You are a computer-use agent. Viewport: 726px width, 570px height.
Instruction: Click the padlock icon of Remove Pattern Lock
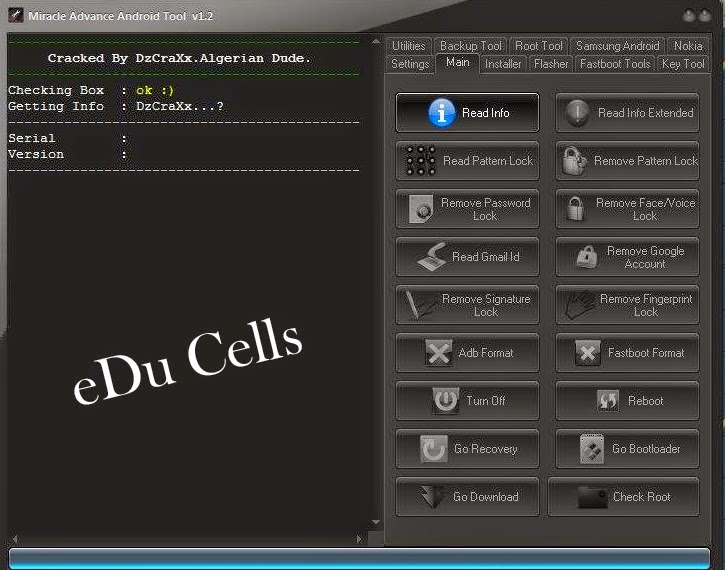(574, 161)
